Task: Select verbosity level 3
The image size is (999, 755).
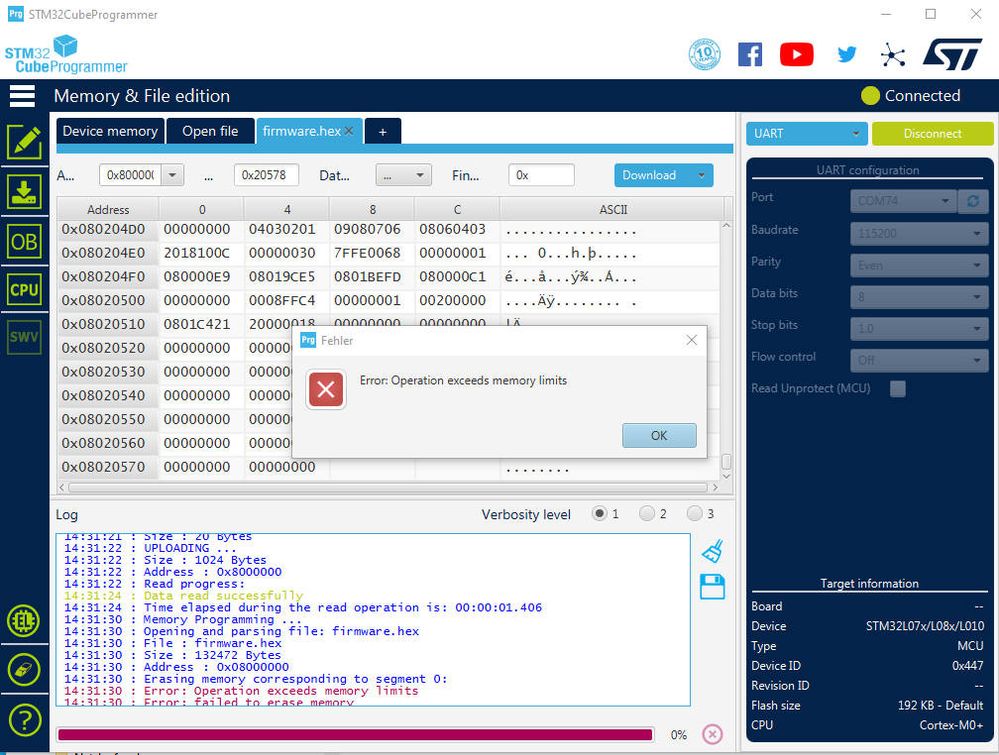Action: click(x=694, y=514)
